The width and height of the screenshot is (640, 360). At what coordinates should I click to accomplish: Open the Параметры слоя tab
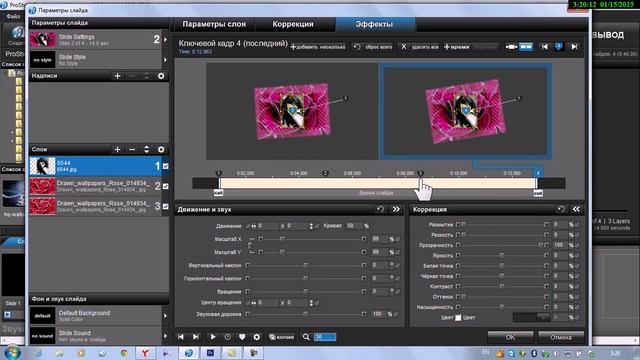(x=214, y=24)
